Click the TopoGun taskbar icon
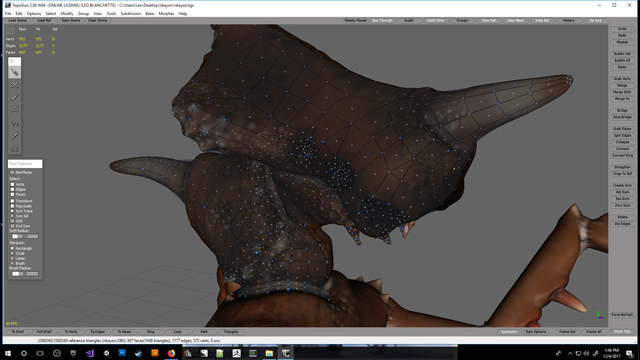The height and width of the screenshot is (360, 640). pyautogui.click(x=285, y=353)
